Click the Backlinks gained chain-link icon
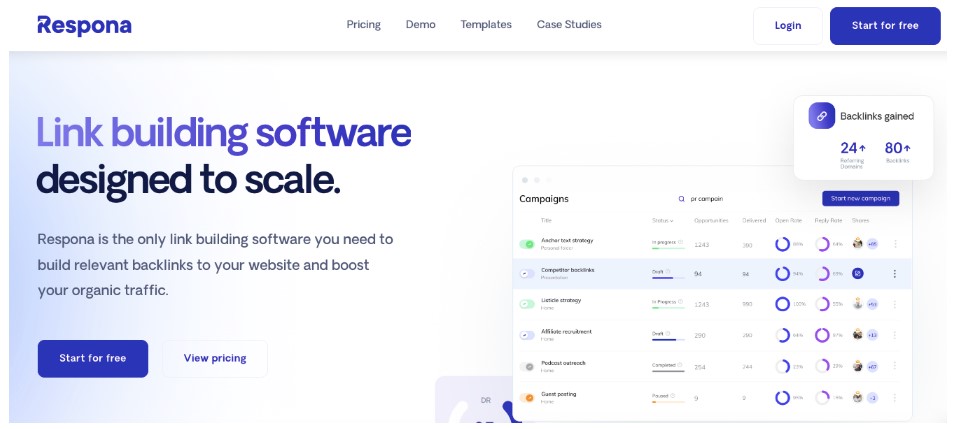This screenshot has width=966, height=429. click(821, 116)
